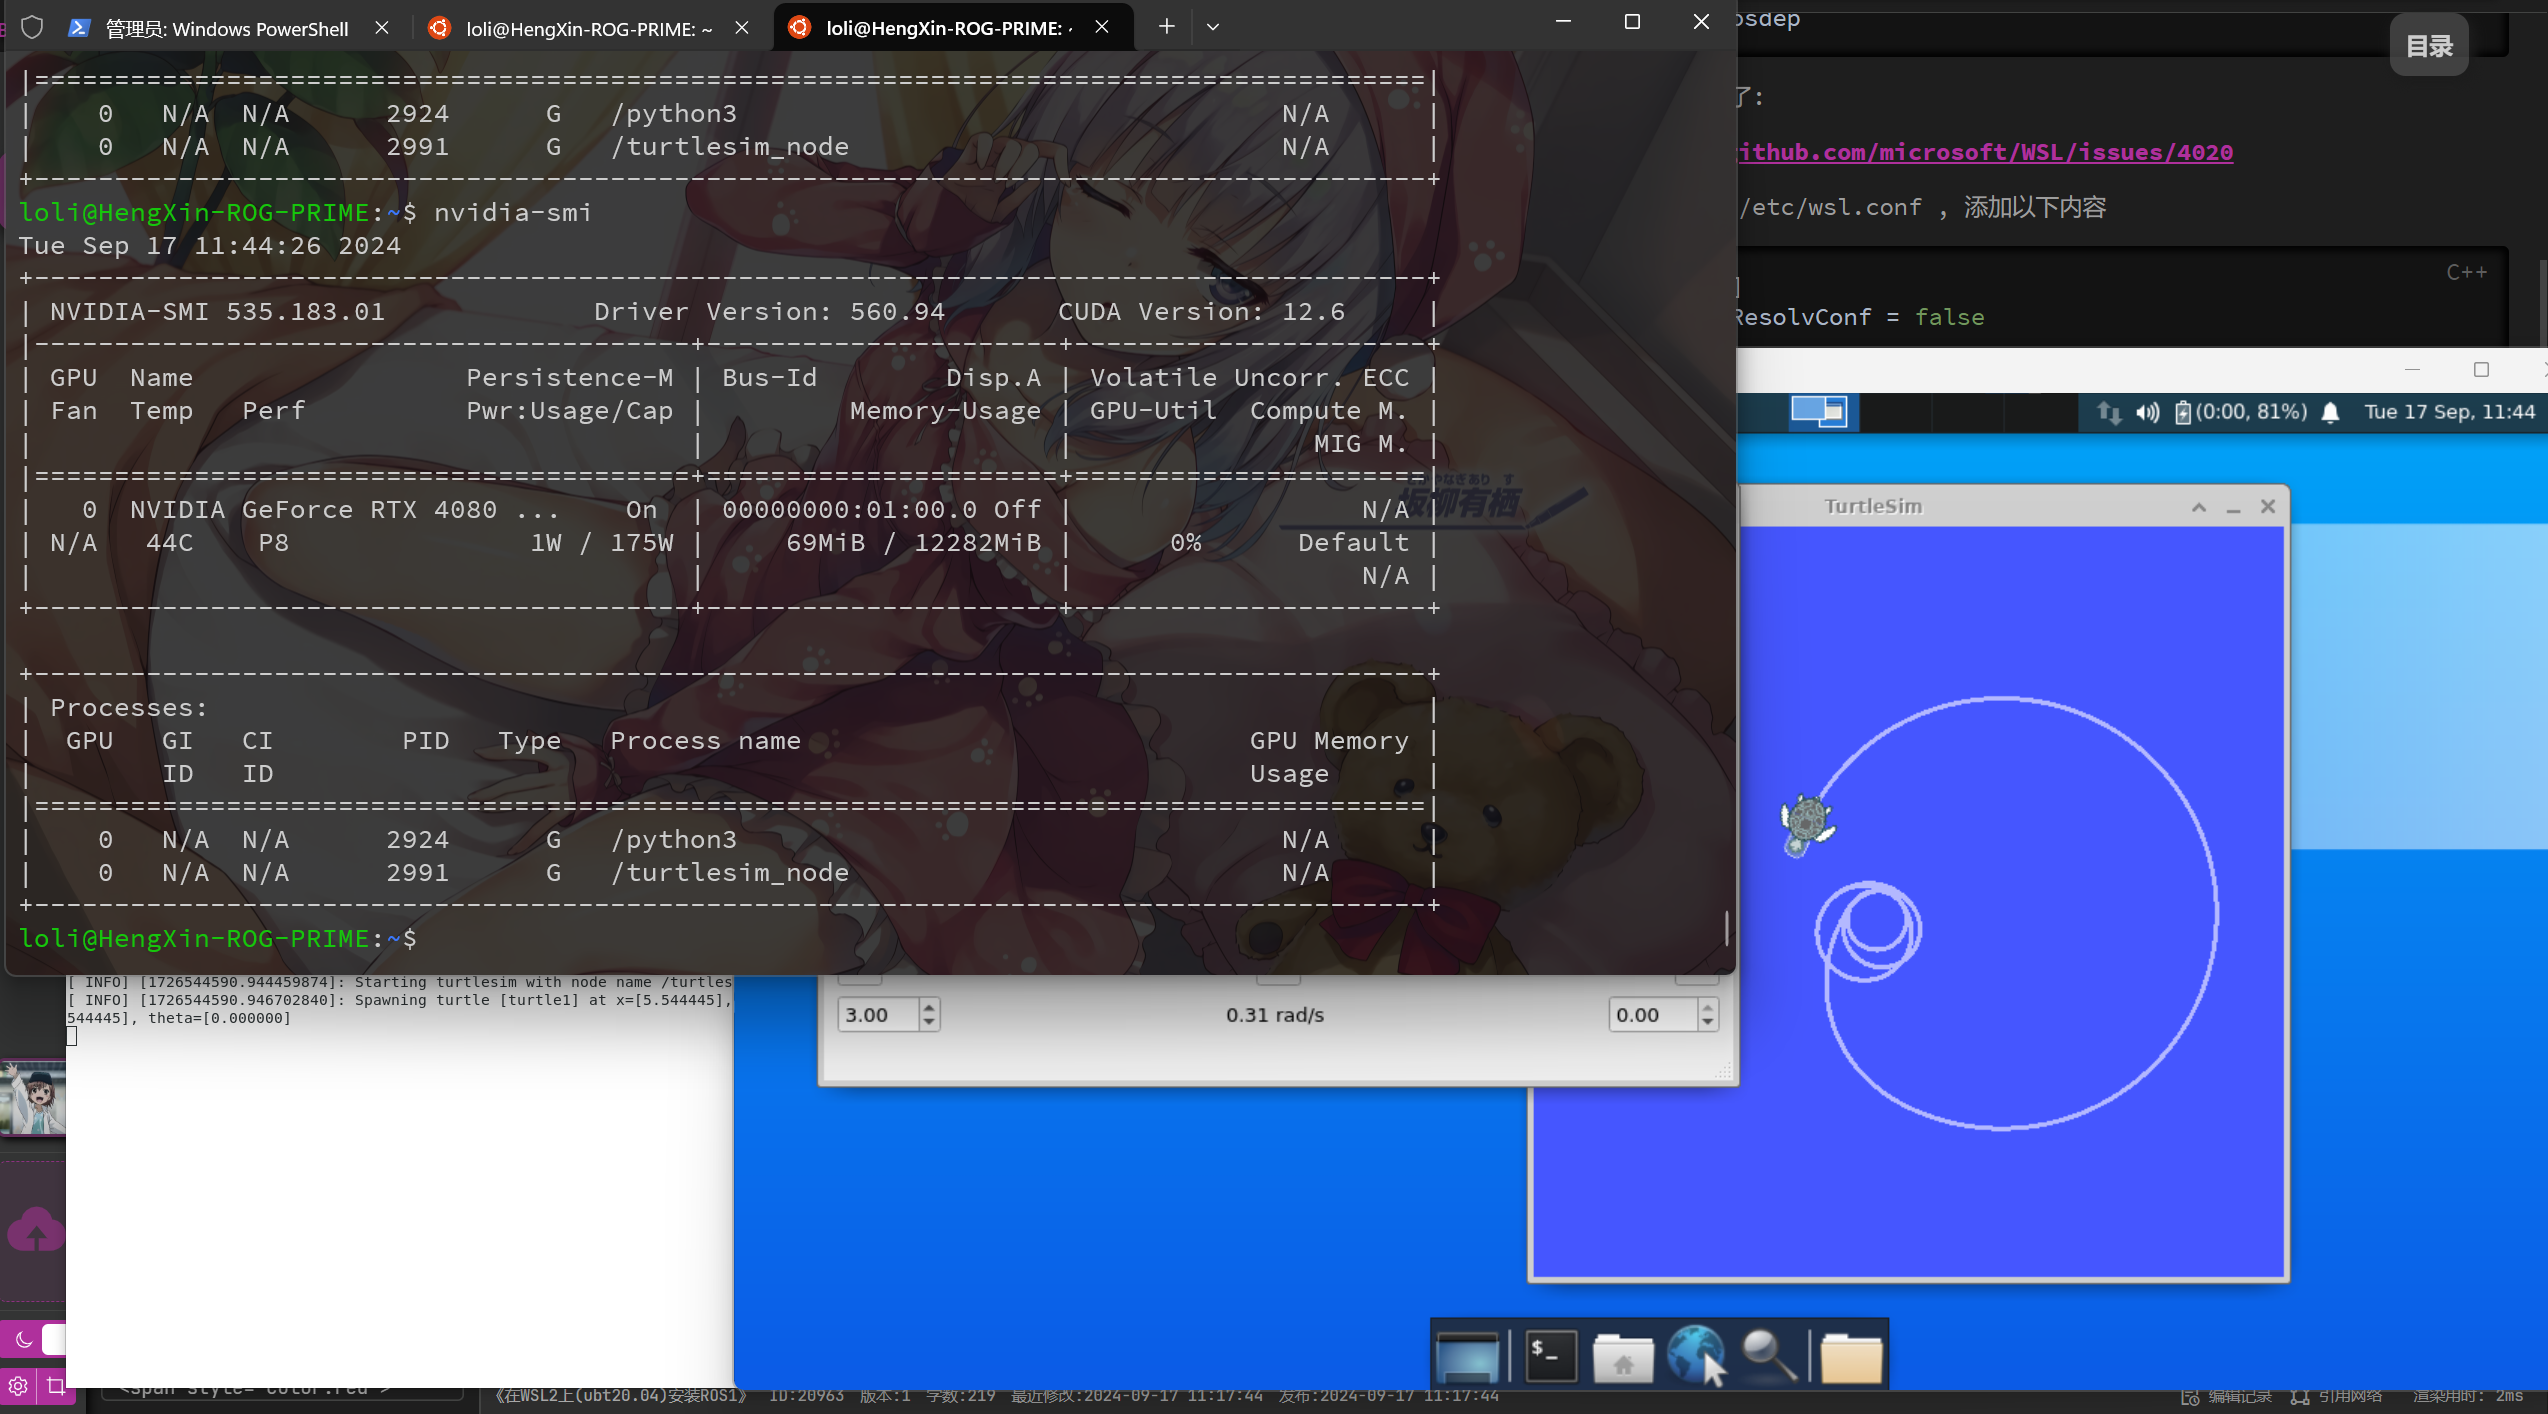
Task: Open the terminal emulator dock icon
Action: point(1551,1355)
